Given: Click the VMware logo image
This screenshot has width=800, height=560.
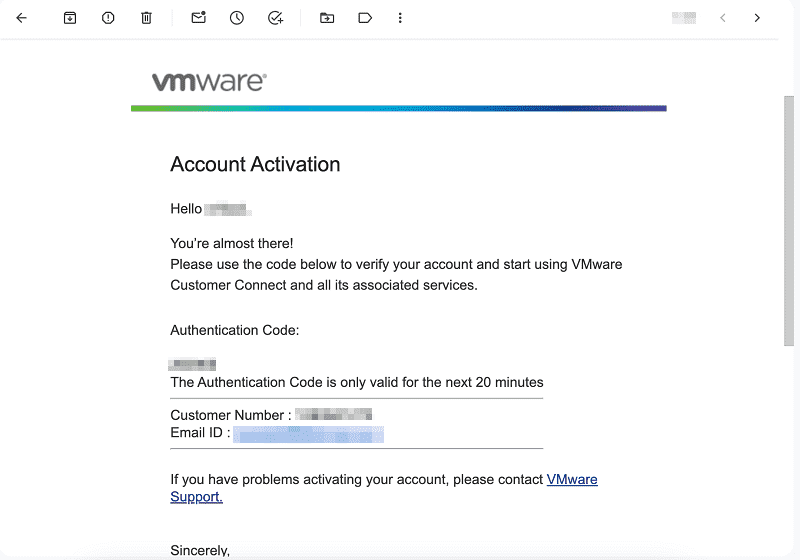Looking at the screenshot, I should tap(209, 82).
